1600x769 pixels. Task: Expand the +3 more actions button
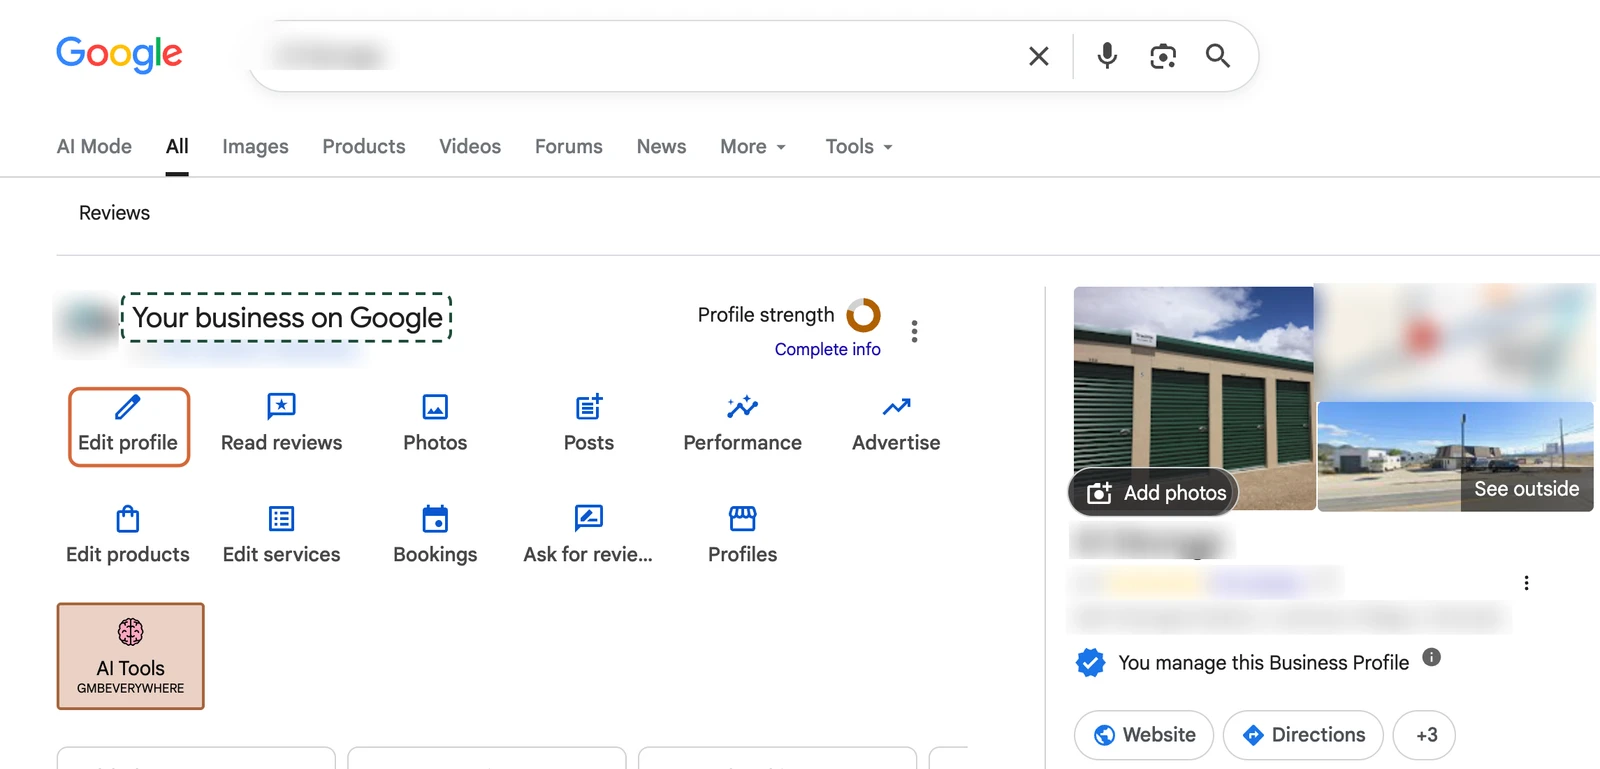click(1424, 735)
